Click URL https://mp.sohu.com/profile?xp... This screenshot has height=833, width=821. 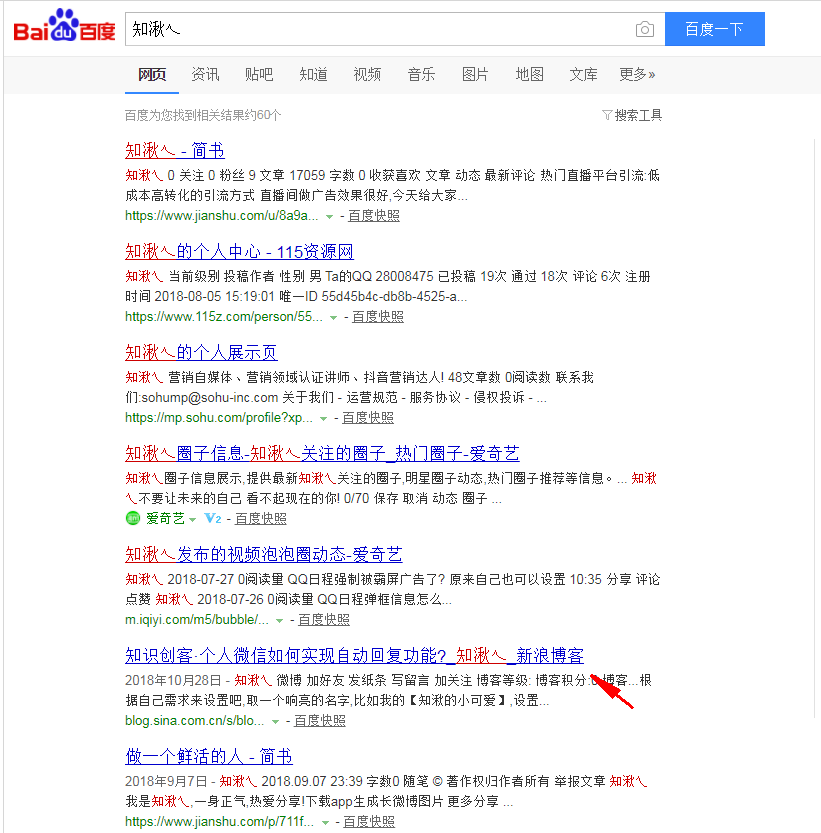219,418
